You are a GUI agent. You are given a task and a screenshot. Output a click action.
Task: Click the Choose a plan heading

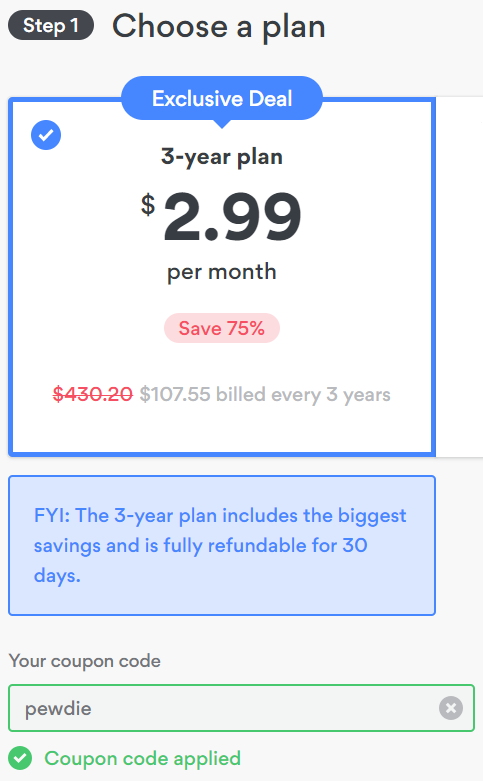(219, 27)
